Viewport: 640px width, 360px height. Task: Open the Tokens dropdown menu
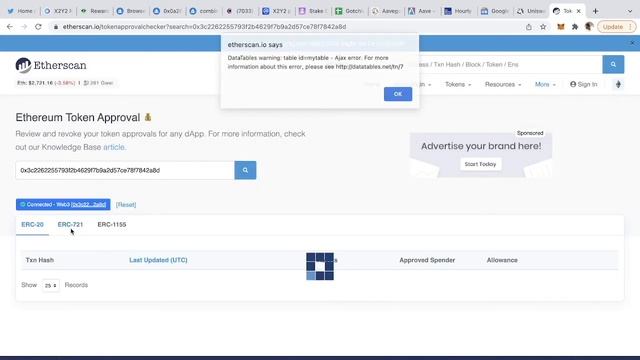tap(458, 84)
